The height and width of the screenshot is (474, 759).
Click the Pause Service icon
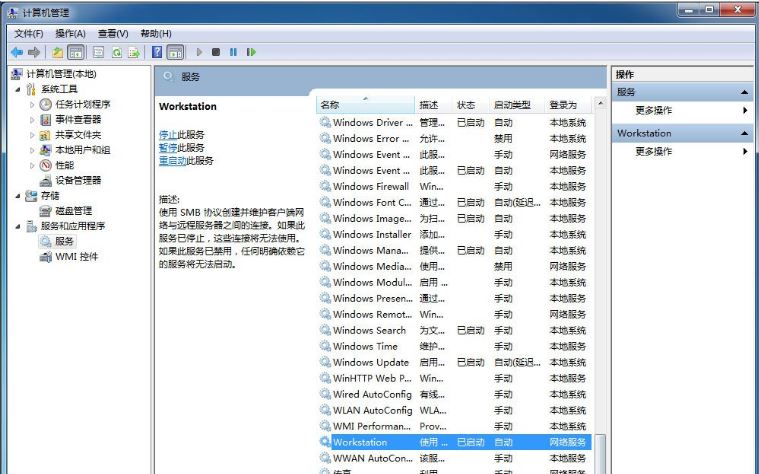point(233,52)
